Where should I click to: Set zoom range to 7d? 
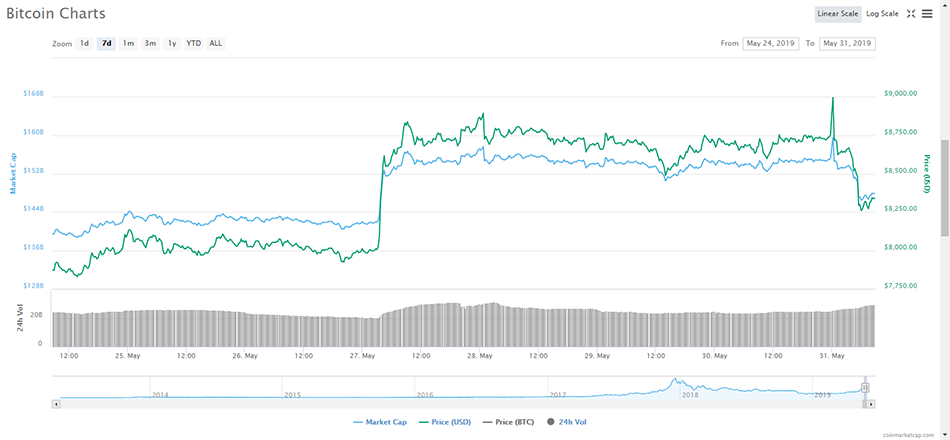[x=106, y=44]
